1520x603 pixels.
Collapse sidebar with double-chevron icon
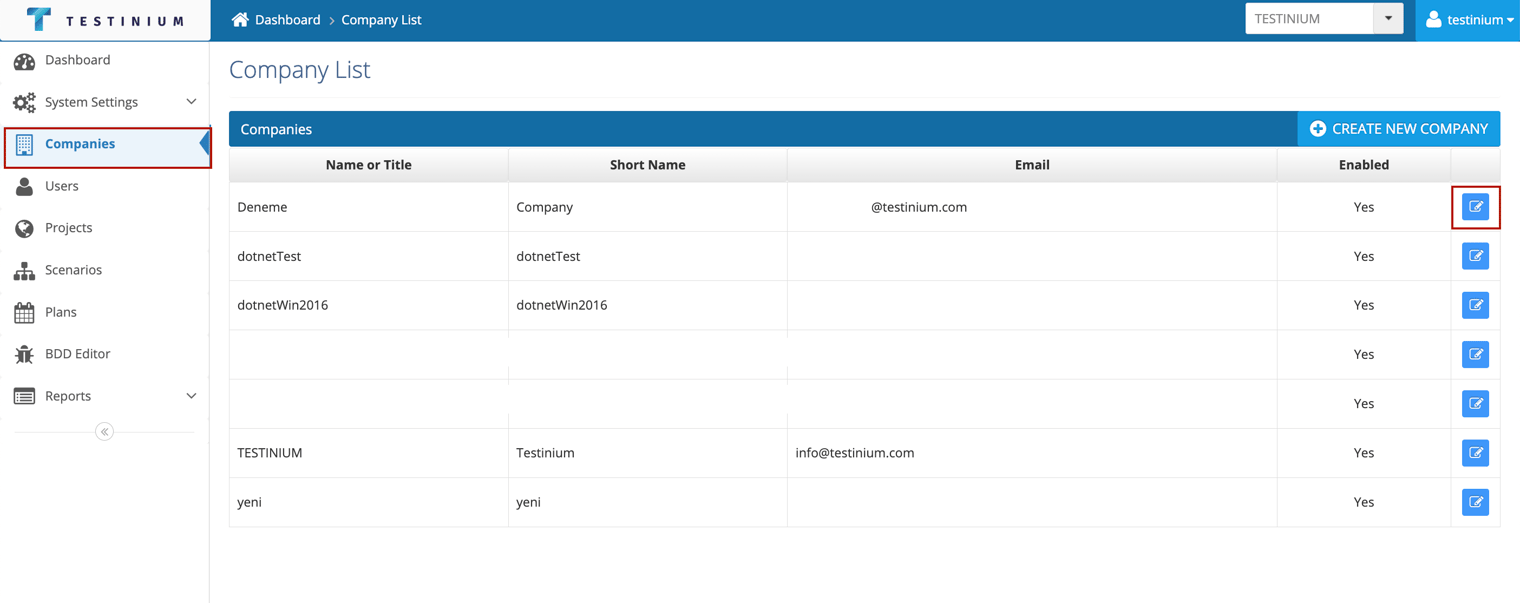click(104, 432)
